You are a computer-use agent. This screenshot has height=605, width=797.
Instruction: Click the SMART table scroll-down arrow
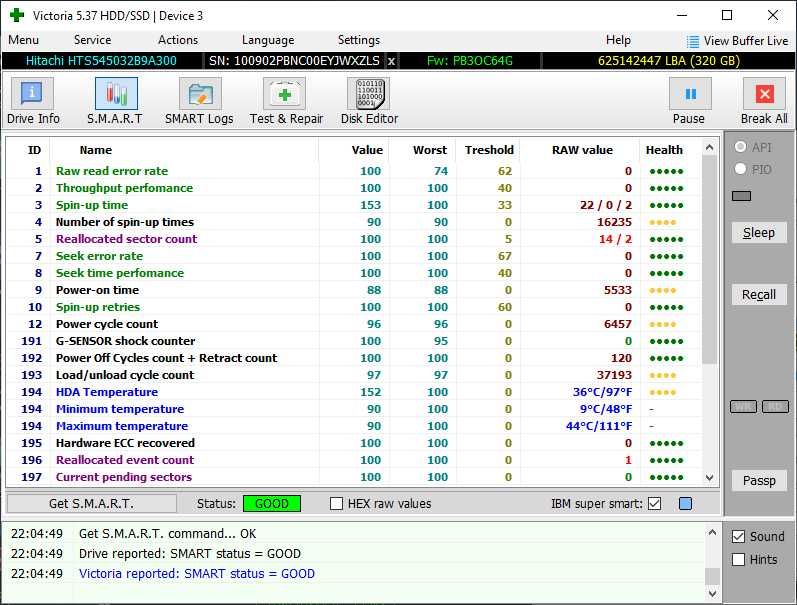(710, 478)
